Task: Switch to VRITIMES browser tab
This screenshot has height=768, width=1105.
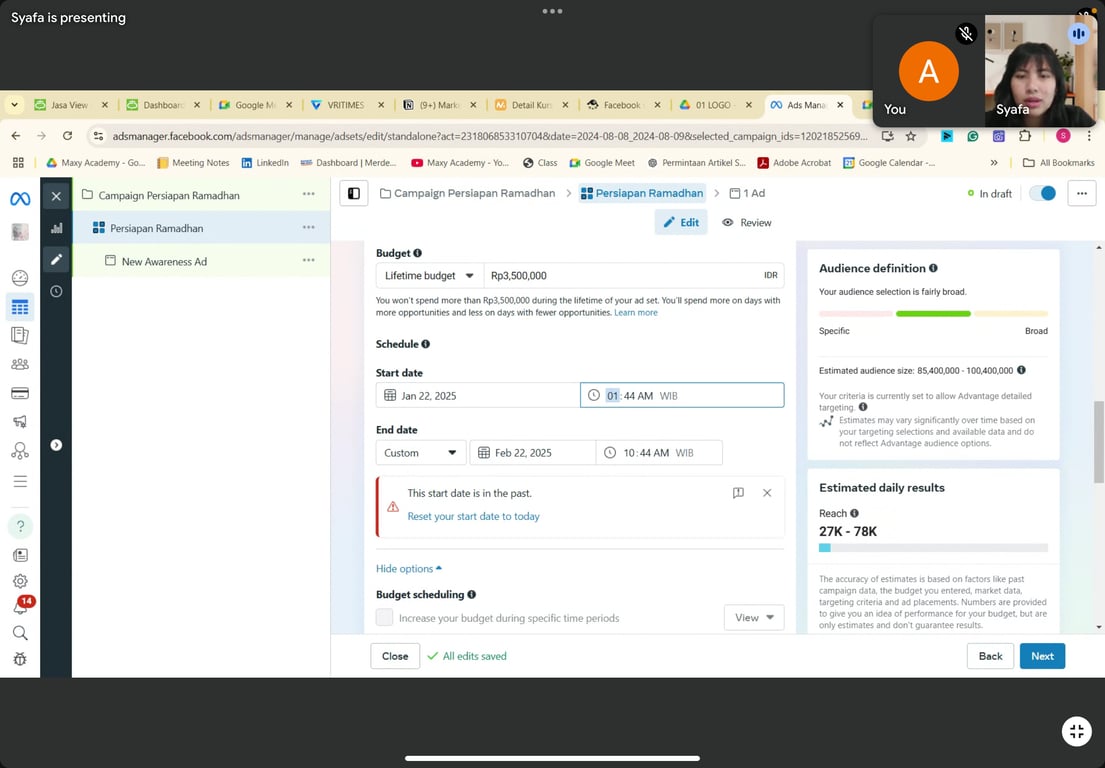Action: (x=347, y=105)
